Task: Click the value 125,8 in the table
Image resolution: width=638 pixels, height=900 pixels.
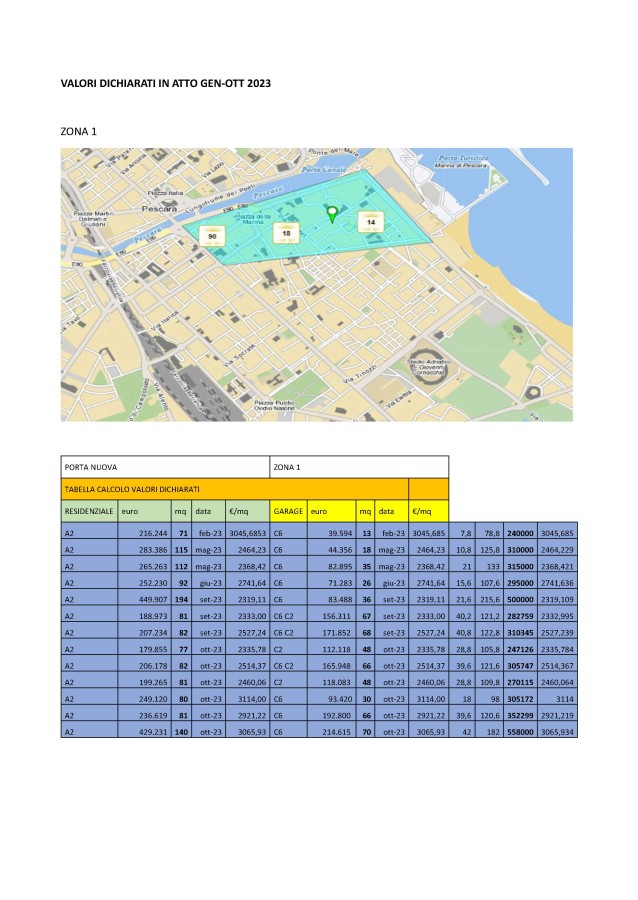Action: point(490,550)
